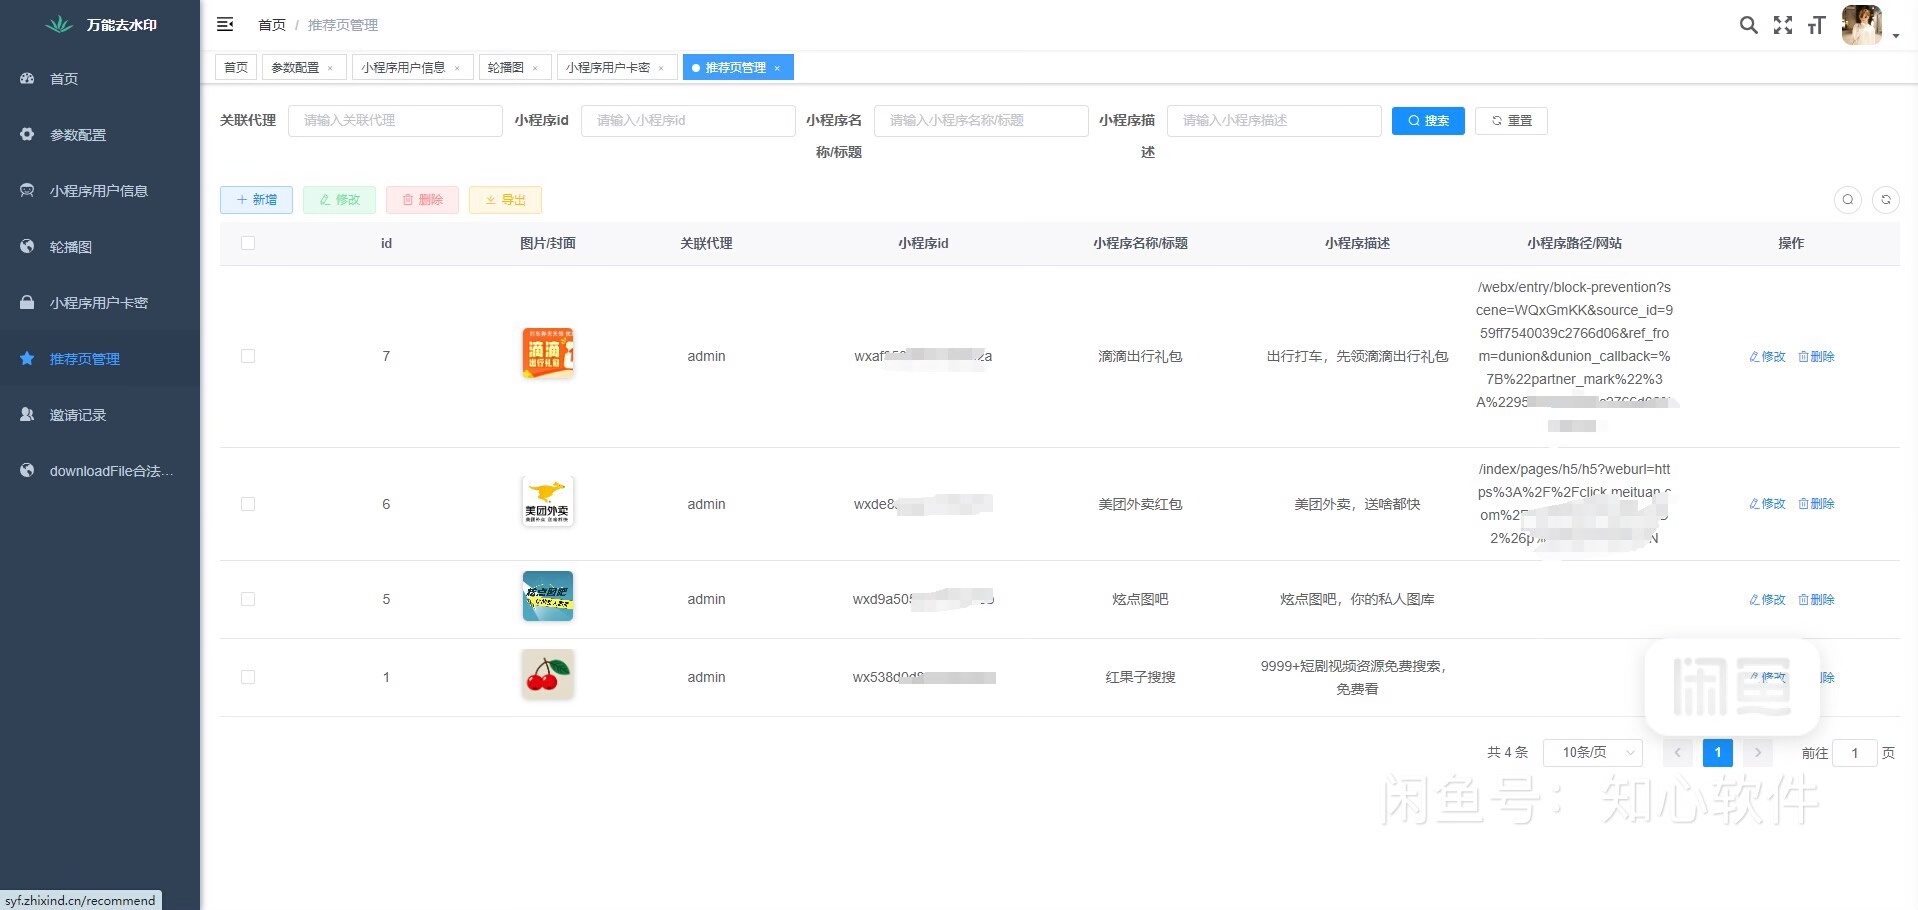The width and height of the screenshot is (1918, 910).
Task: Click the blue 搜索 button
Action: click(x=1427, y=121)
